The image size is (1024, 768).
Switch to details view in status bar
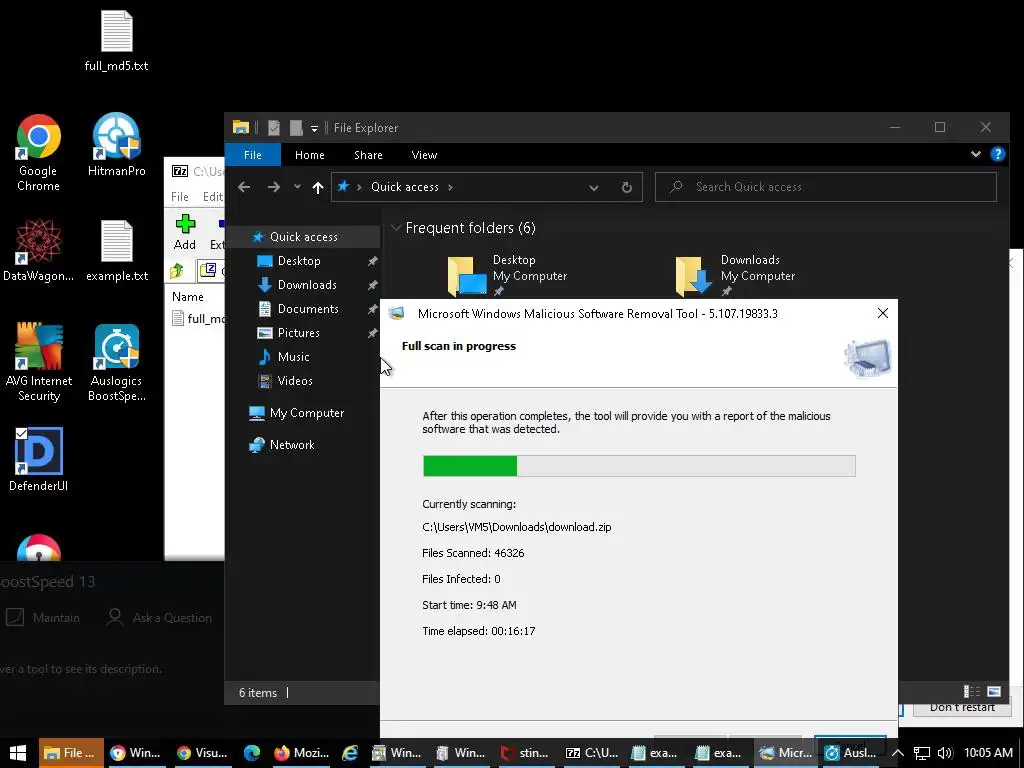coord(972,692)
